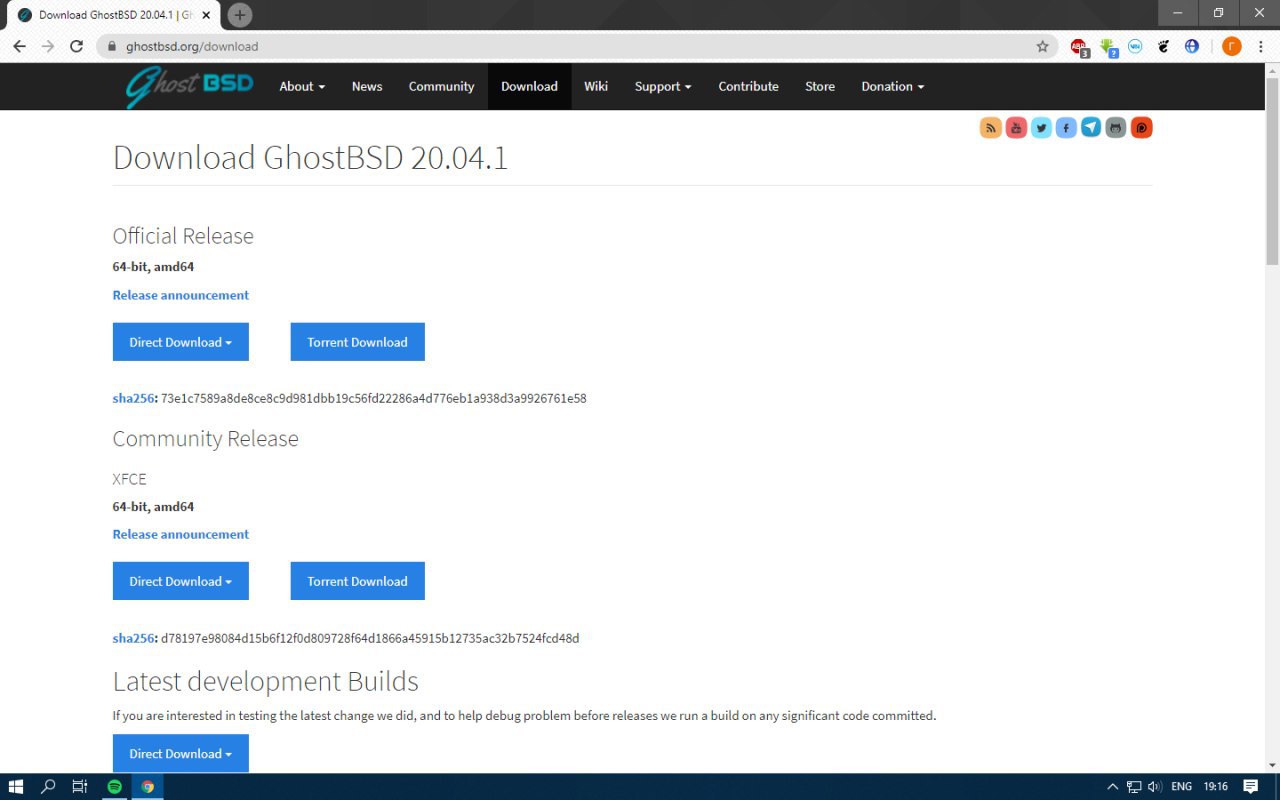The image size is (1280, 800).
Task: Open Windows taskbar search
Action: click(x=48, y=787)
